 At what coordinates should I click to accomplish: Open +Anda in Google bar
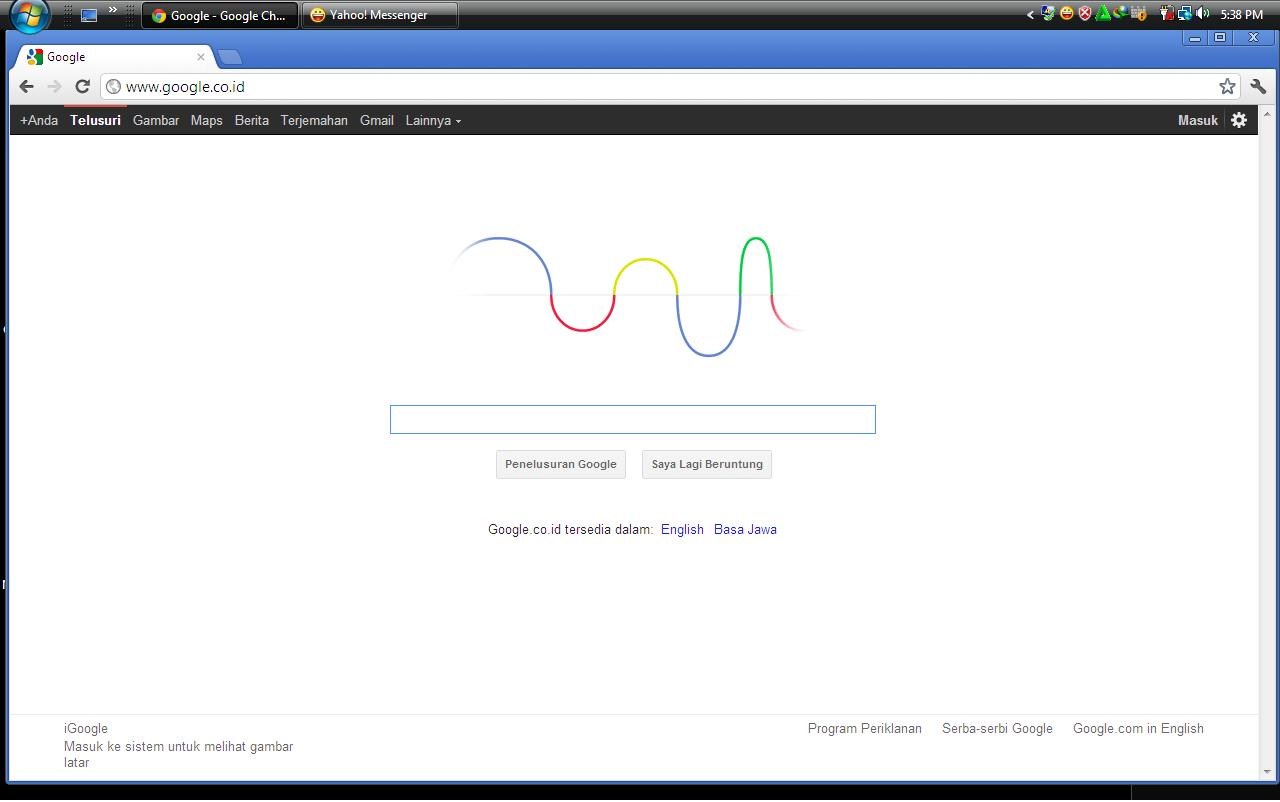click(x=39, y=120)
